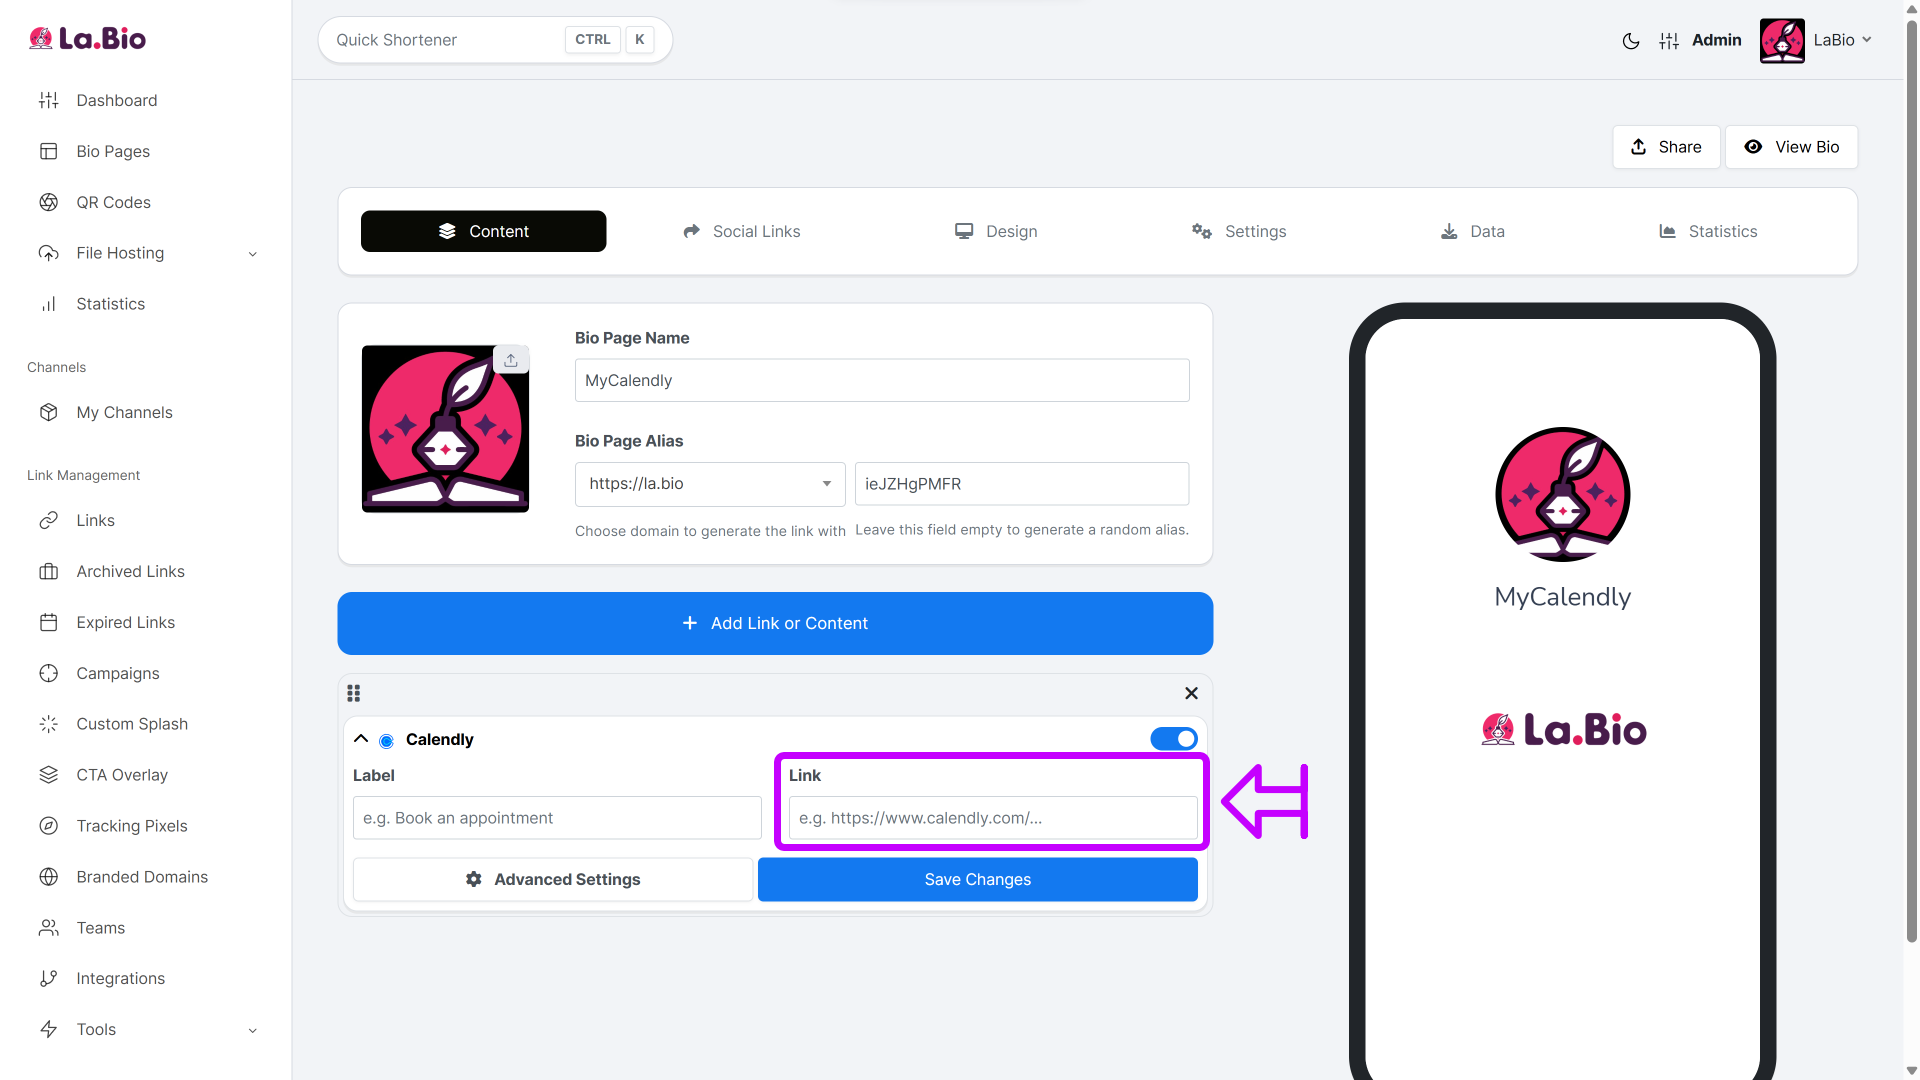The width and height of the screenshot is (1920, 1080).
Task: Open the LaBio user account menu
Action: (x=1816, y=41)
